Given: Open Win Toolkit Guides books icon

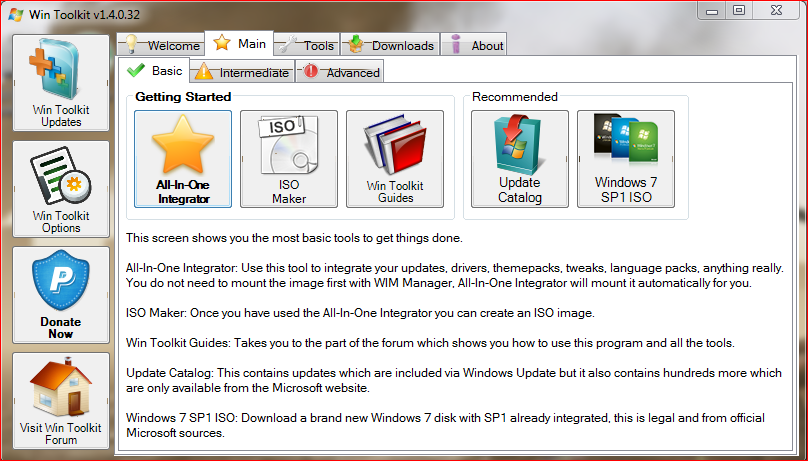Looking at the screenshot, I should pos(395,159).
